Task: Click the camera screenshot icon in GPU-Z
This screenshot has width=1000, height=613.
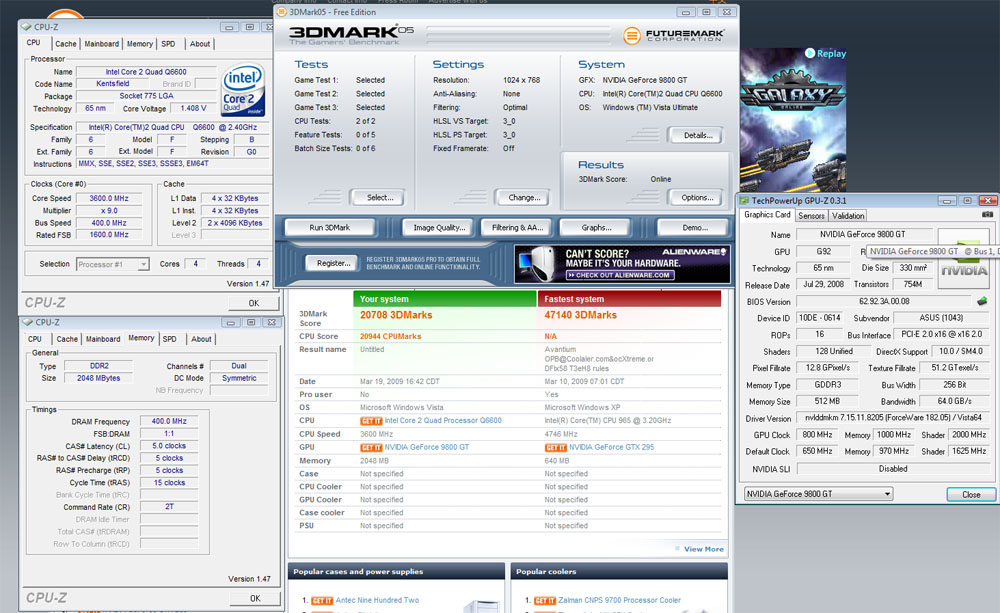Action: coord(987,215)
